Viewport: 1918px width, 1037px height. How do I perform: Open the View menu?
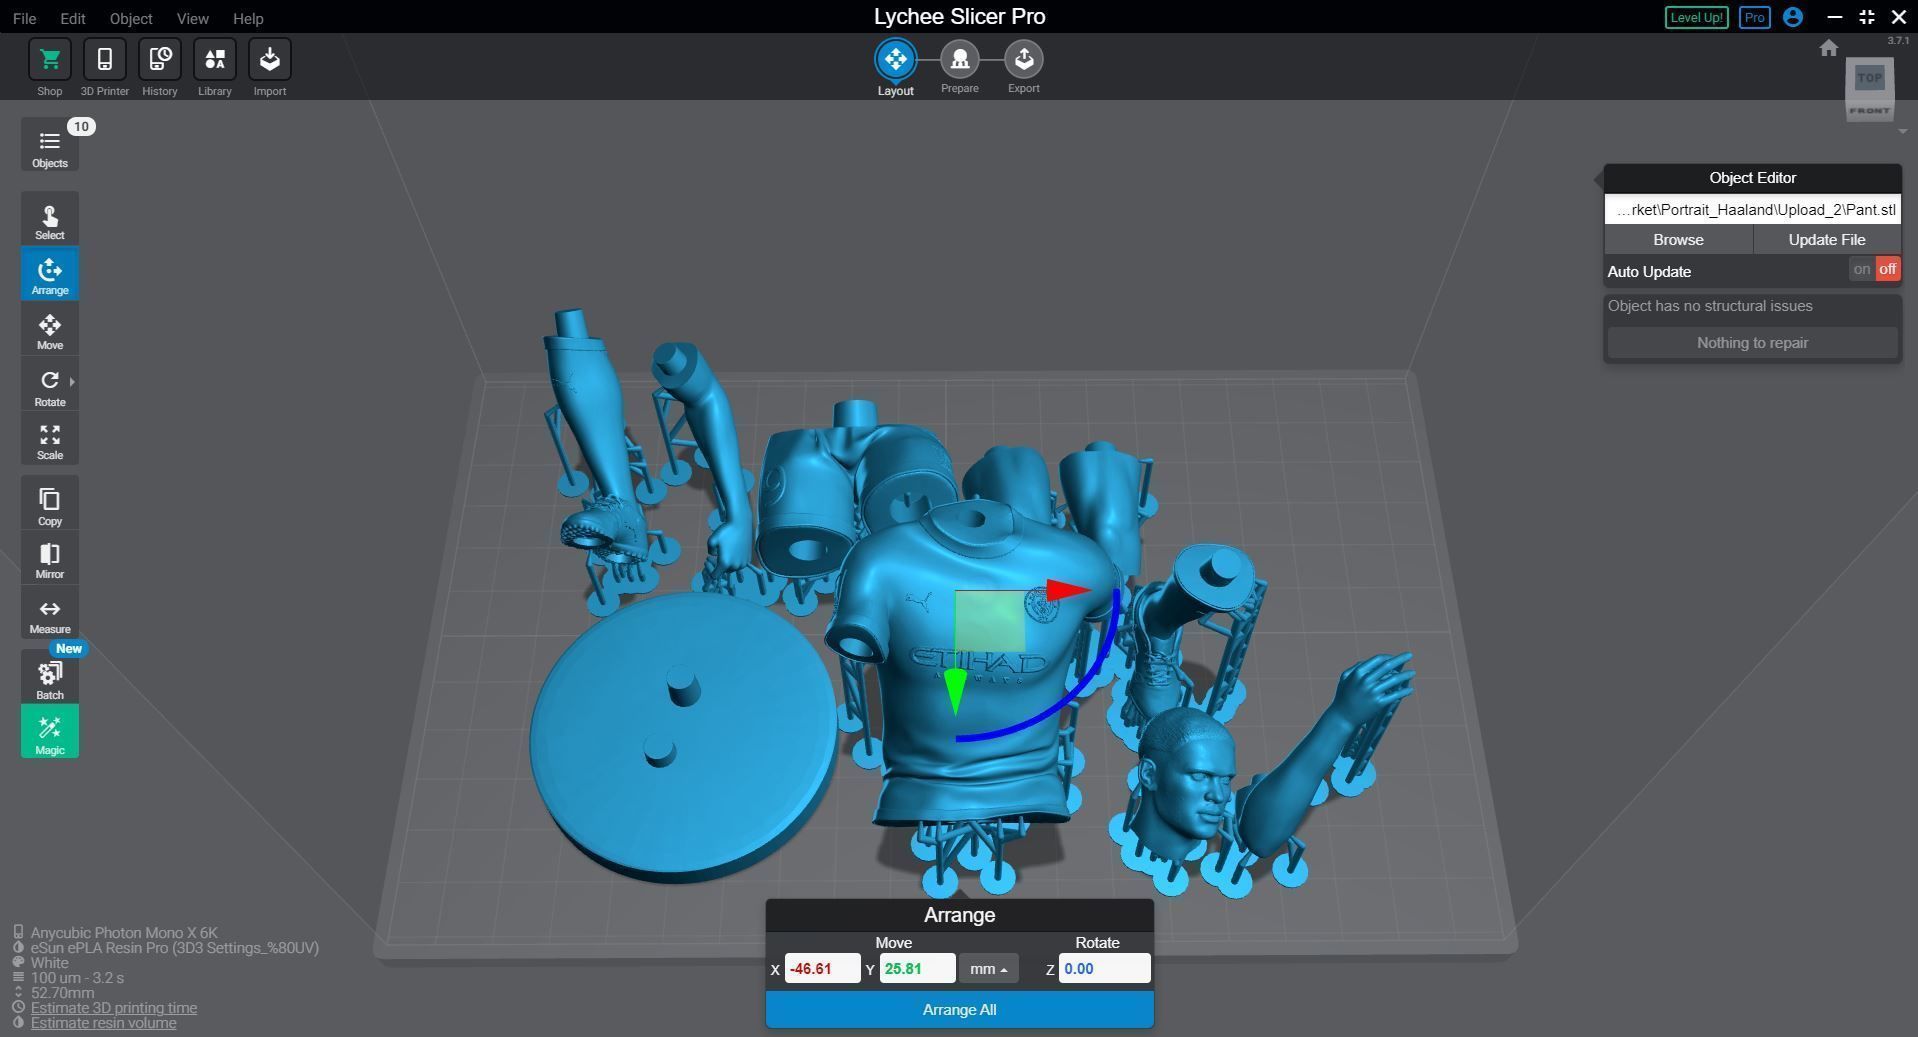click(x=192, y=18)
